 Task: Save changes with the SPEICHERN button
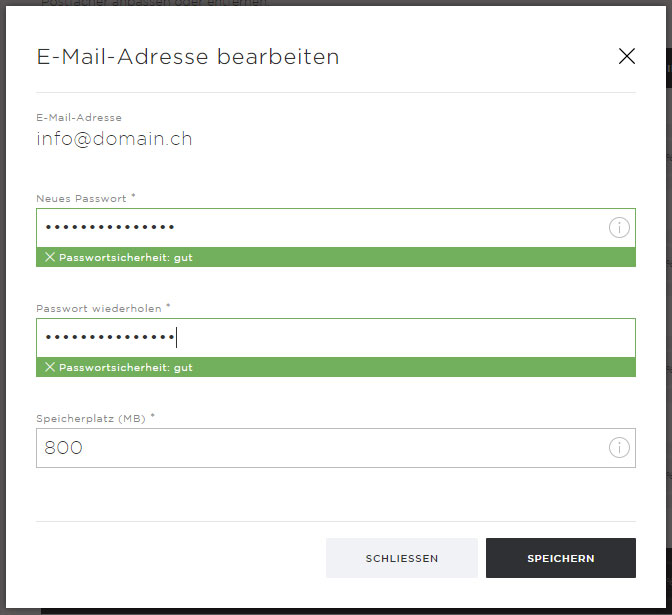click(561, 558)
